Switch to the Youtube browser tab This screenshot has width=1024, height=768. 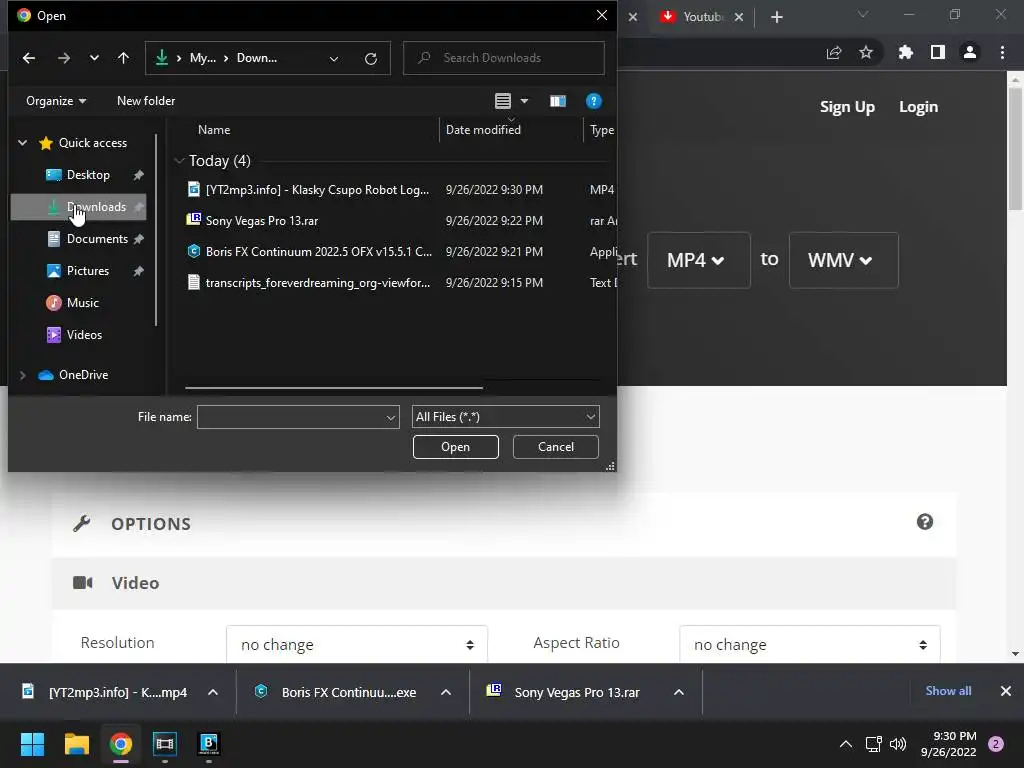pyautogui.click(x=702, y=17)
